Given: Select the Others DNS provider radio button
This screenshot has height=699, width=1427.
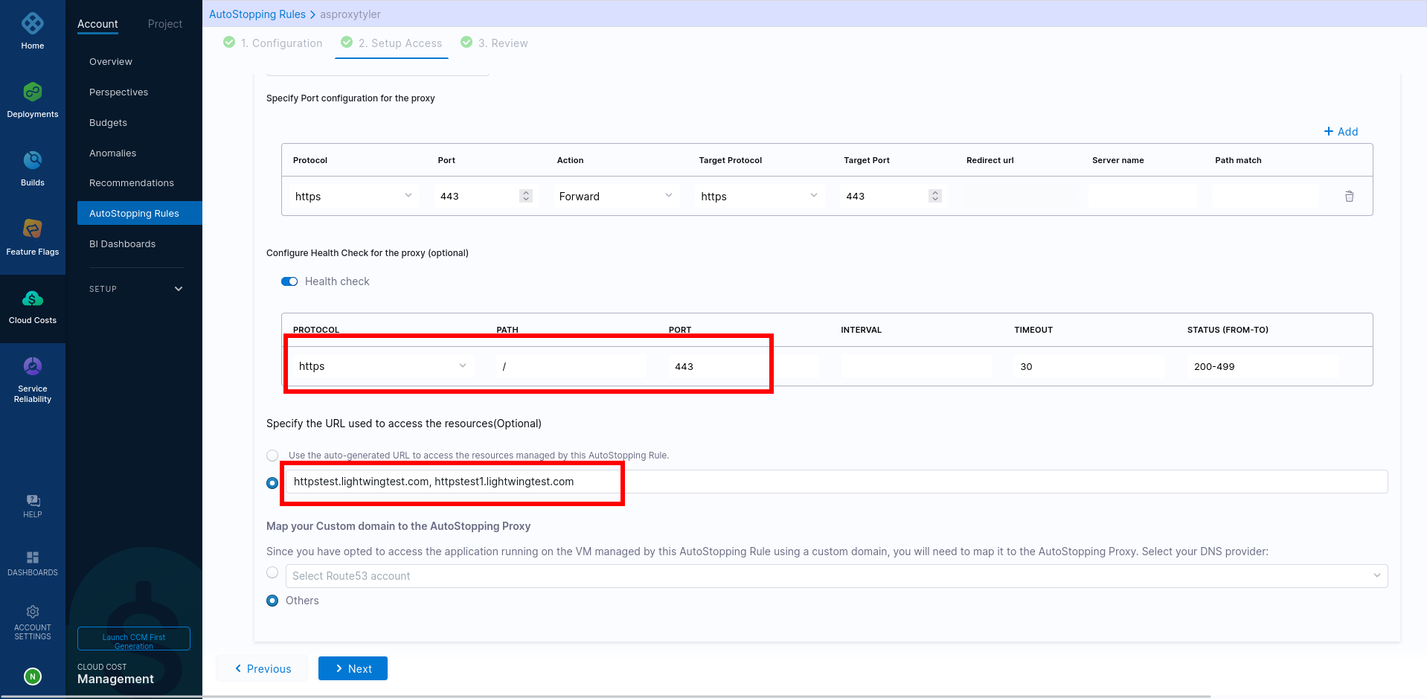Looking at the screenshot, I should (272, 601).
